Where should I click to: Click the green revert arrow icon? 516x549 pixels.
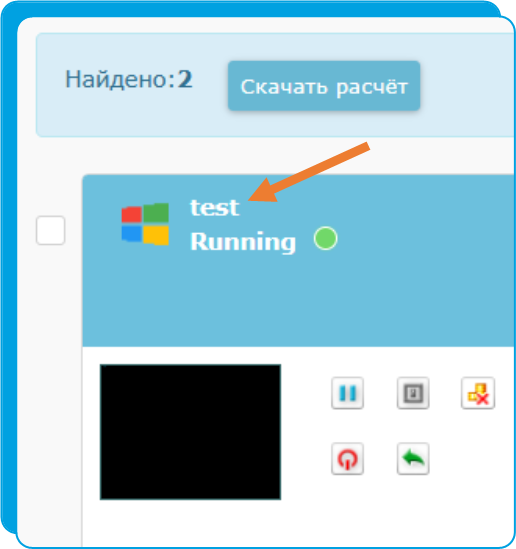[413, 458]
